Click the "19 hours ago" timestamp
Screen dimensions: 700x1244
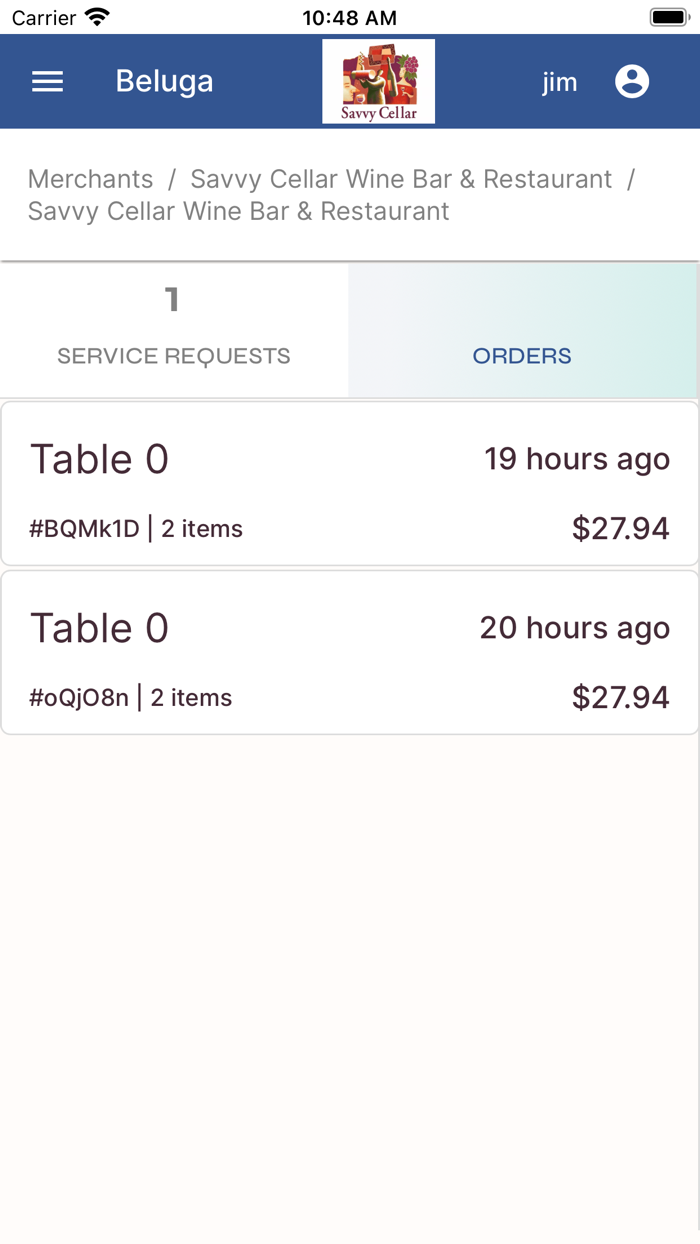point(577,459)
